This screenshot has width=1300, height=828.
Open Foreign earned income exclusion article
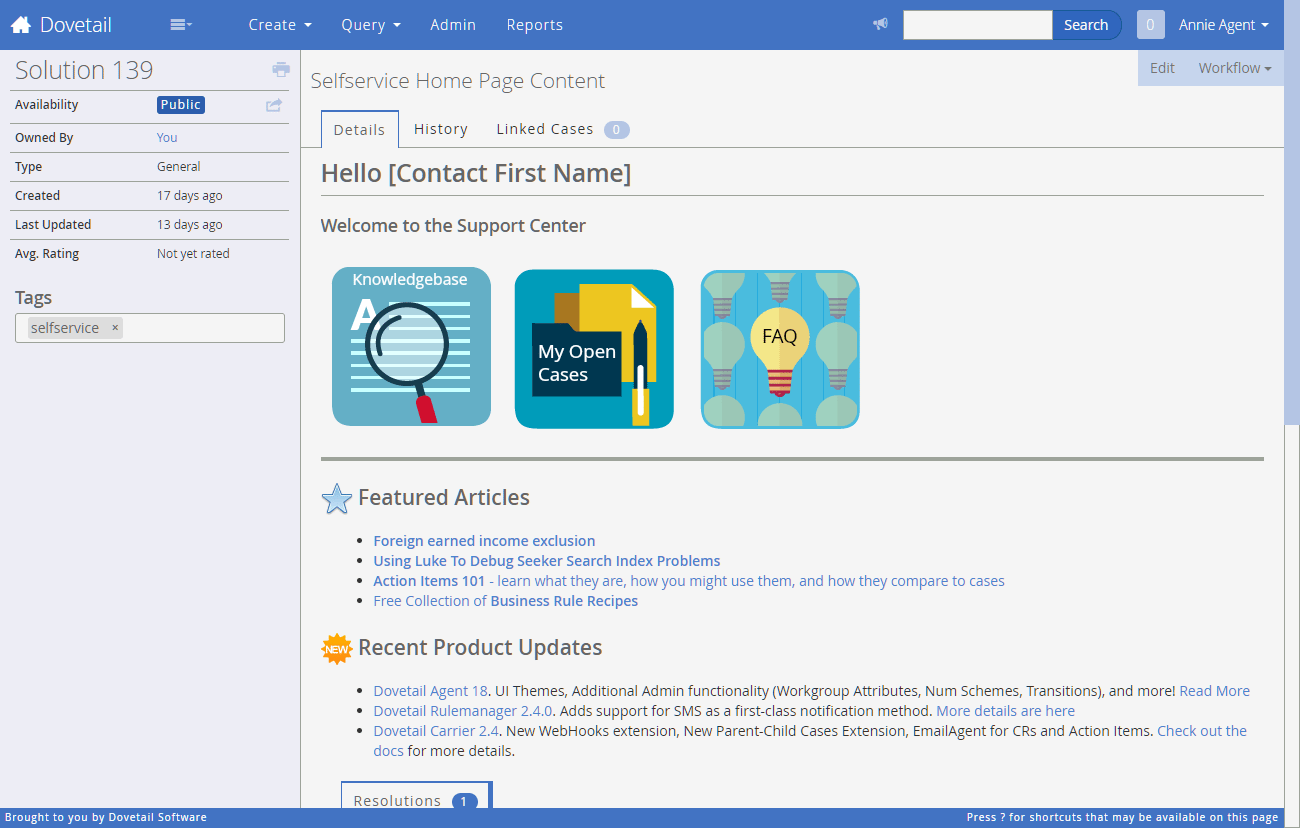[x=484, y=541]
